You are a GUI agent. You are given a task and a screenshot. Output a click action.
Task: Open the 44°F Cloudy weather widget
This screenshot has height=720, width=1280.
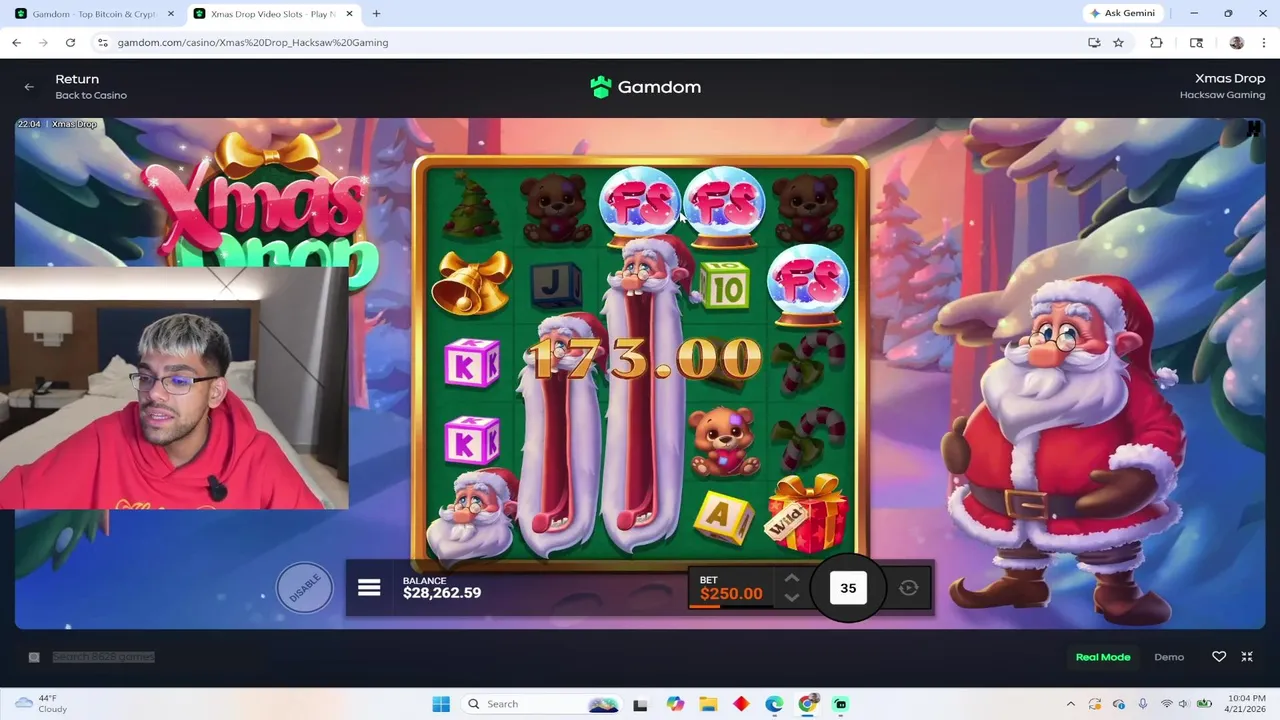pyautogui.click(x=40, y=704)
